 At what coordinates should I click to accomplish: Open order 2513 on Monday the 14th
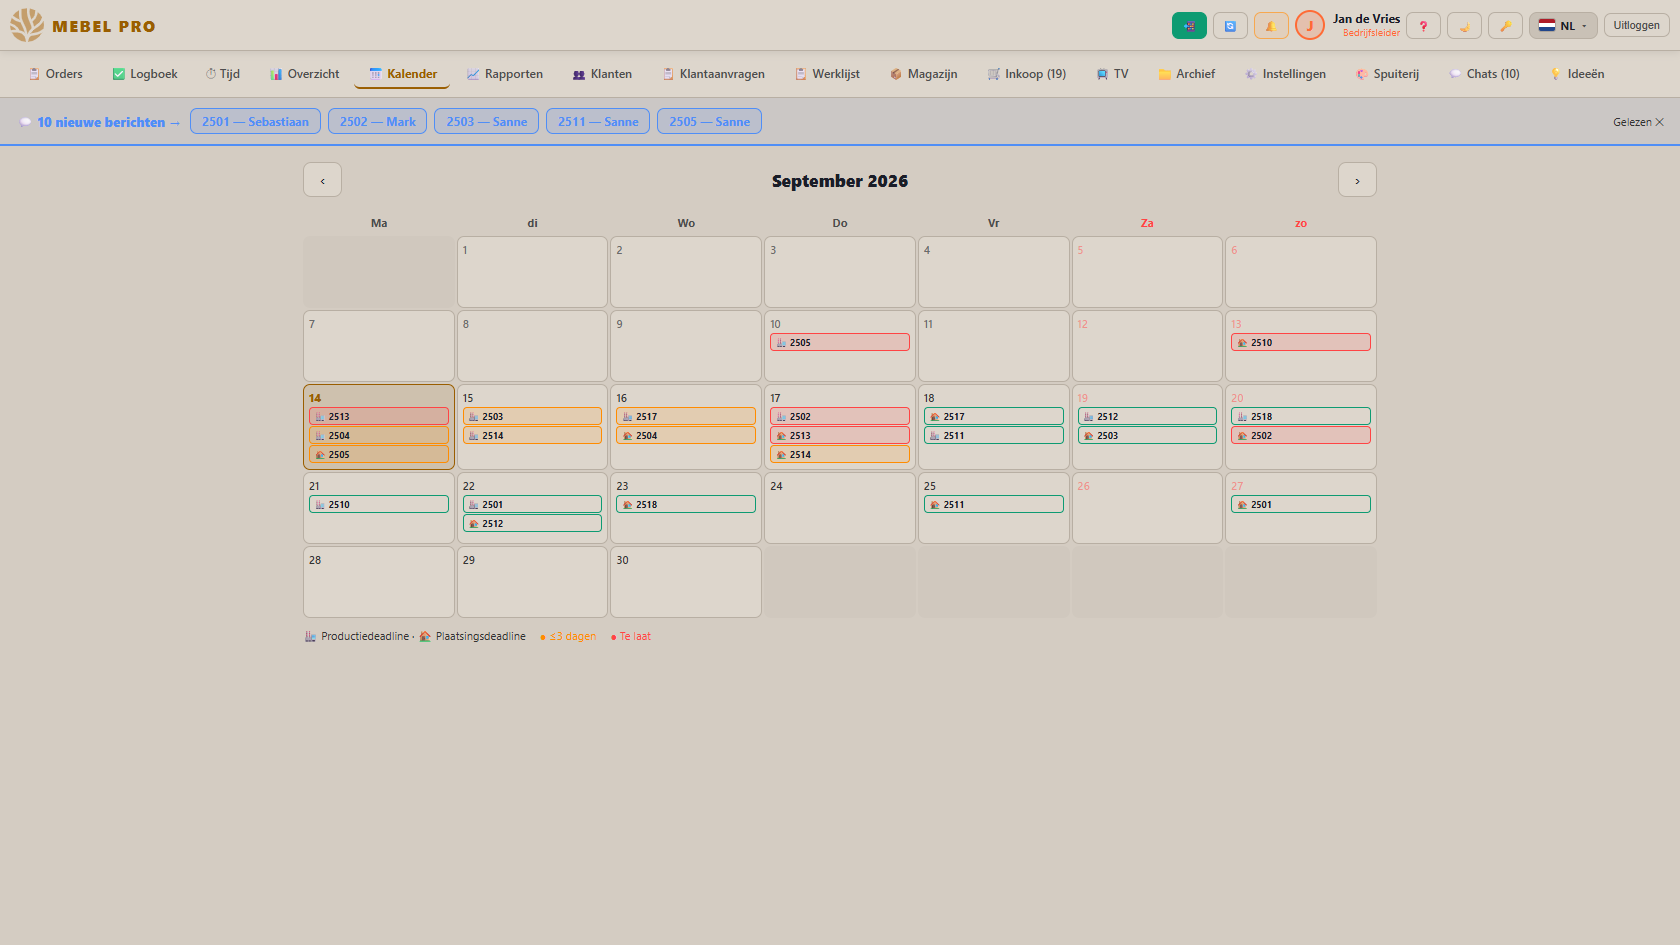[x=379, y=416]
